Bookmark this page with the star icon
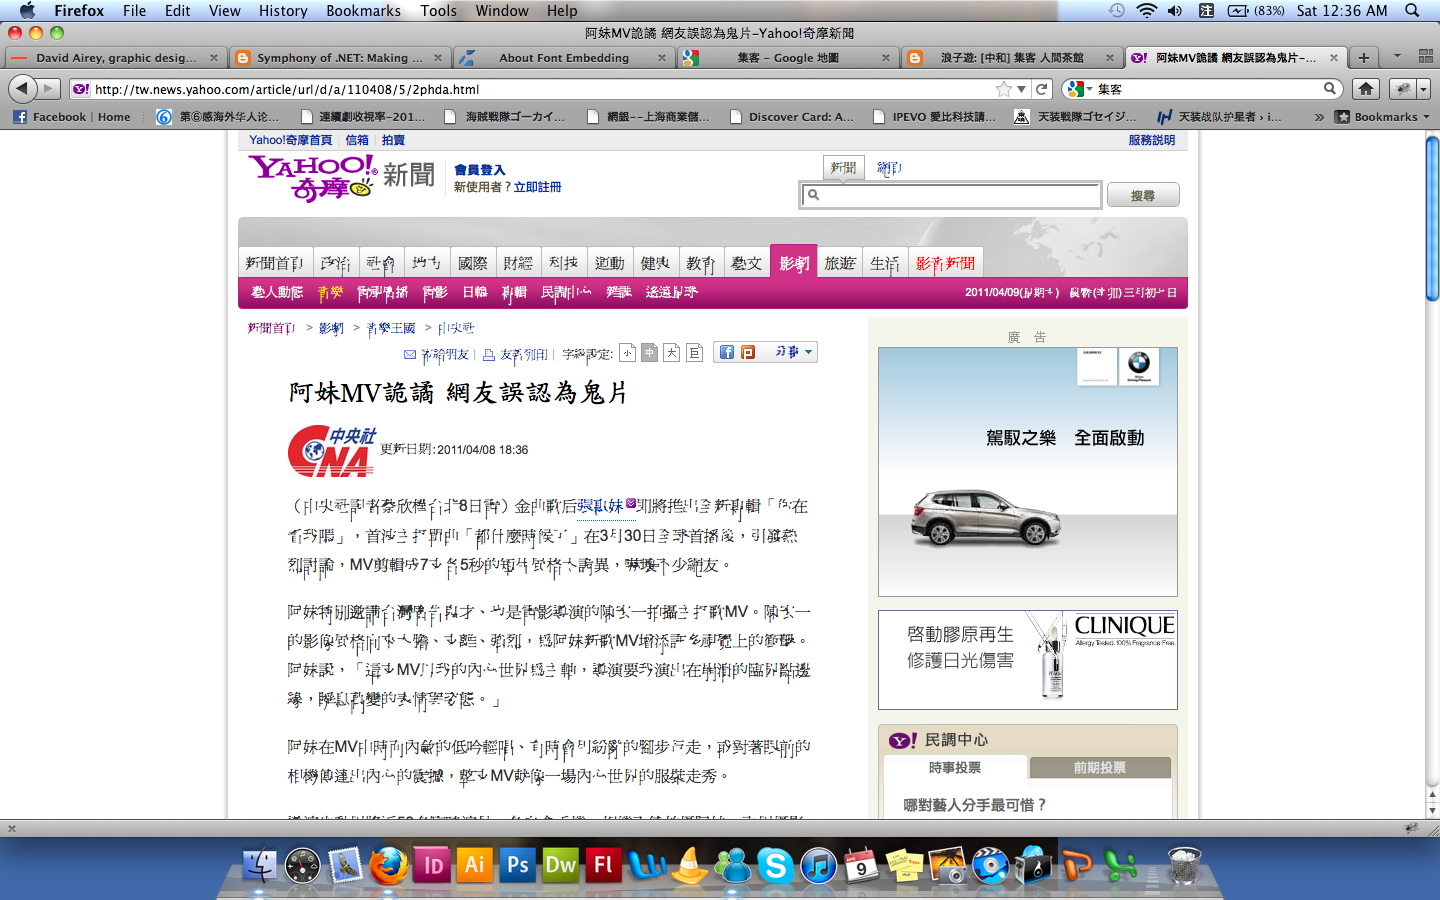 [1004, 89]
